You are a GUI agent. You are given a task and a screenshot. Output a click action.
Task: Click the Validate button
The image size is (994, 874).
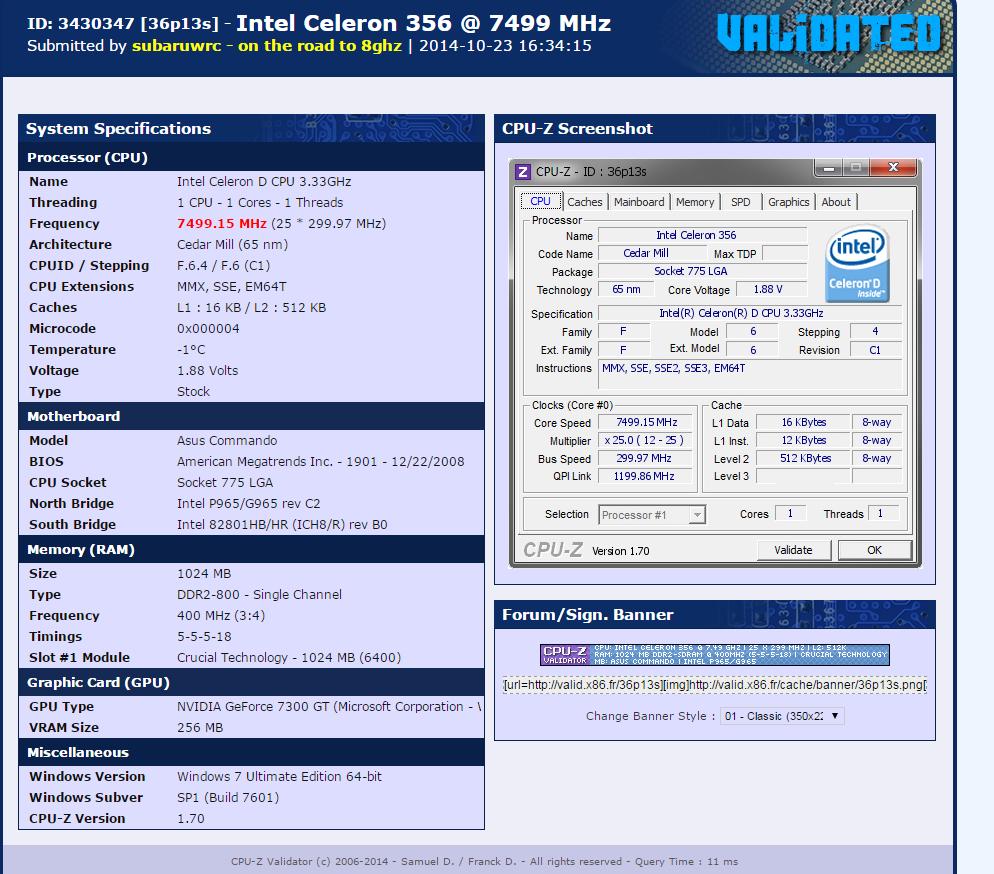(794, 550)
